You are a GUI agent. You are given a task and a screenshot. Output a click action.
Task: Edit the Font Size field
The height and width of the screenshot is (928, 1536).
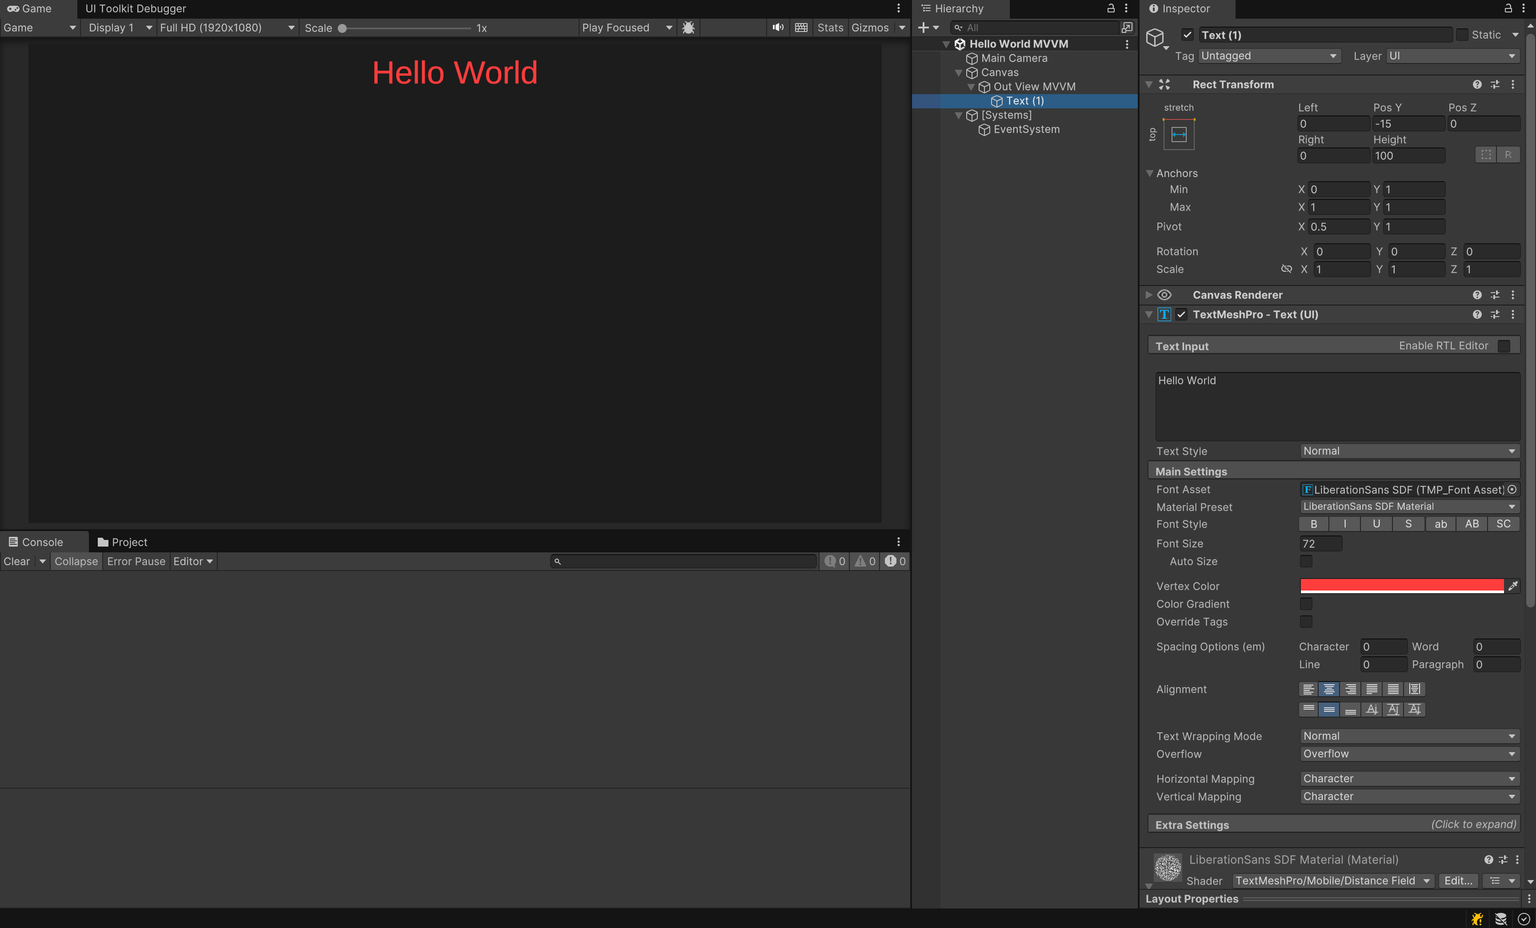[1320, 543]
